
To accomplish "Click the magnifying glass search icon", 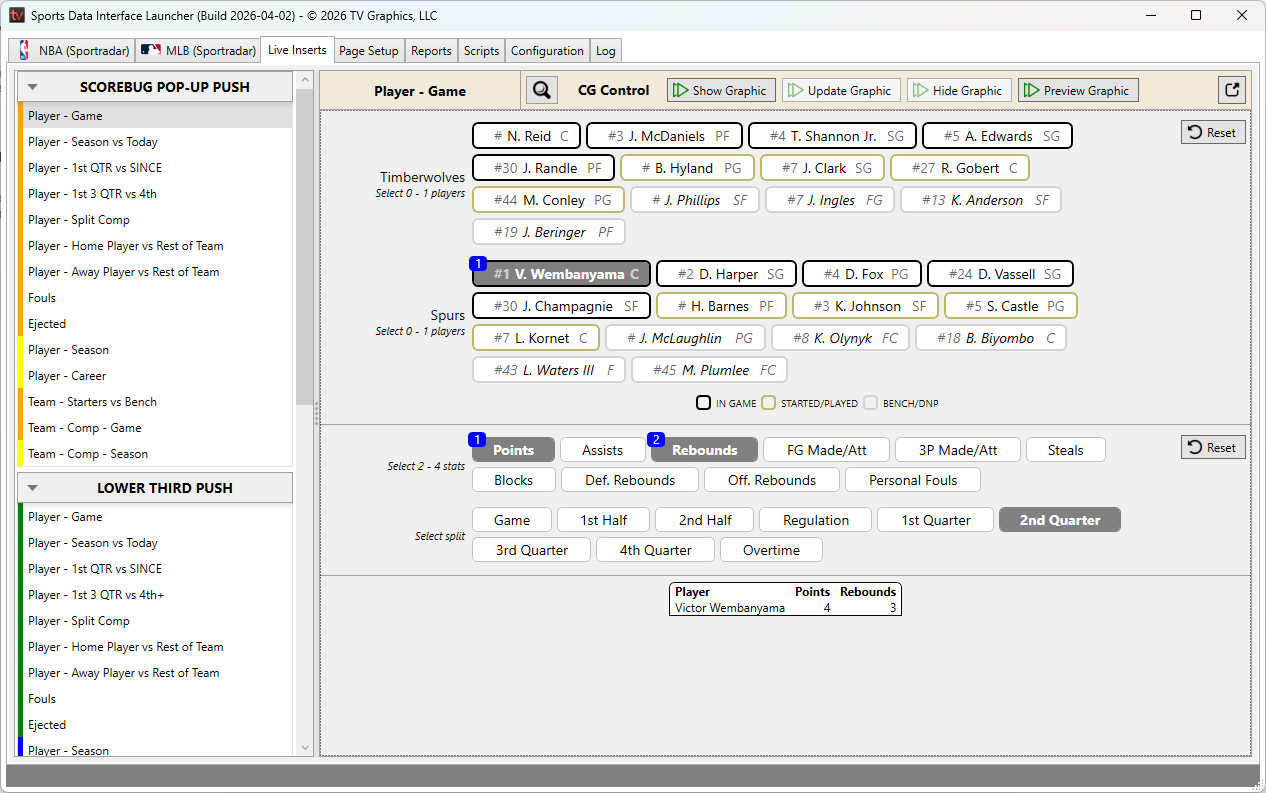I will (542, 90).
